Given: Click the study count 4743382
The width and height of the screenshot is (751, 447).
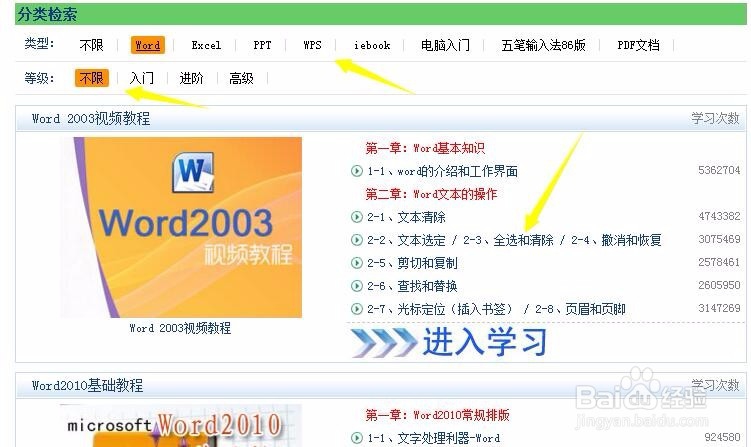Looking at the screenshot, I should click(719, 216).
